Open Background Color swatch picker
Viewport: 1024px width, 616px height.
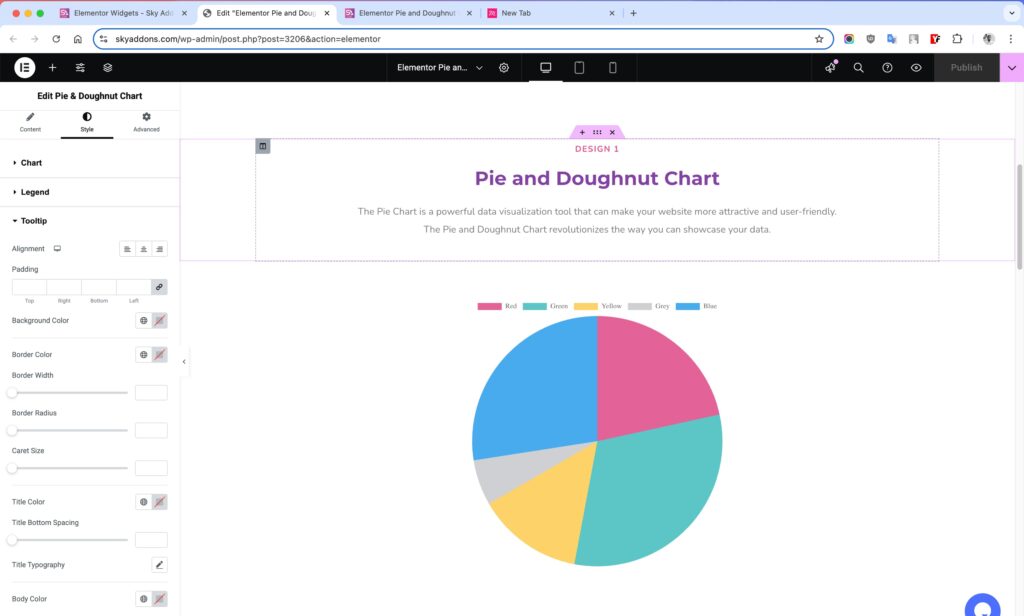[x=159, y=321]
